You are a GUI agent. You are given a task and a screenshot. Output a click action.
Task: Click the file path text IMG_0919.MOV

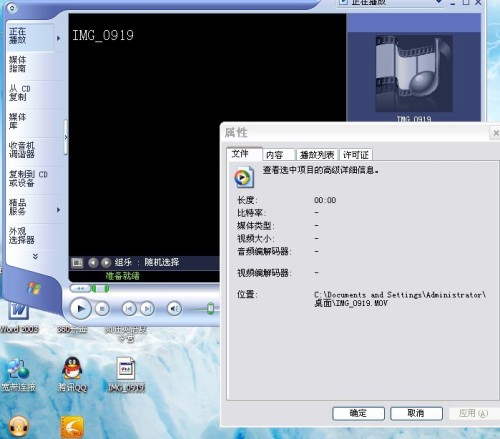point(361,303)
